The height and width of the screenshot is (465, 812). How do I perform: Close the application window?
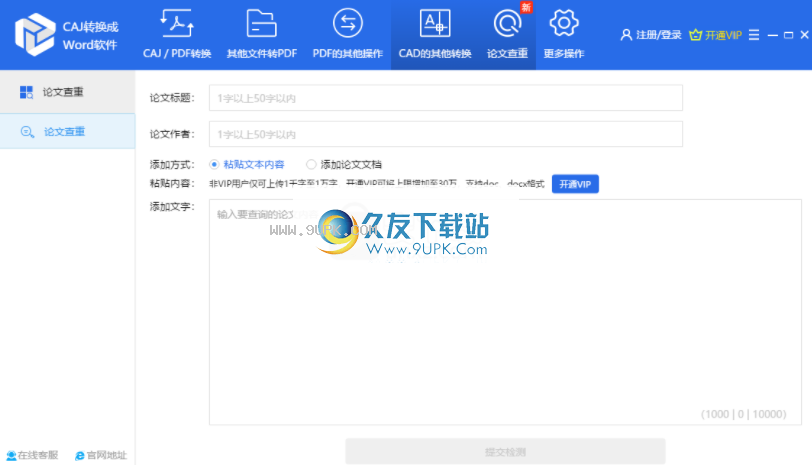804,35
